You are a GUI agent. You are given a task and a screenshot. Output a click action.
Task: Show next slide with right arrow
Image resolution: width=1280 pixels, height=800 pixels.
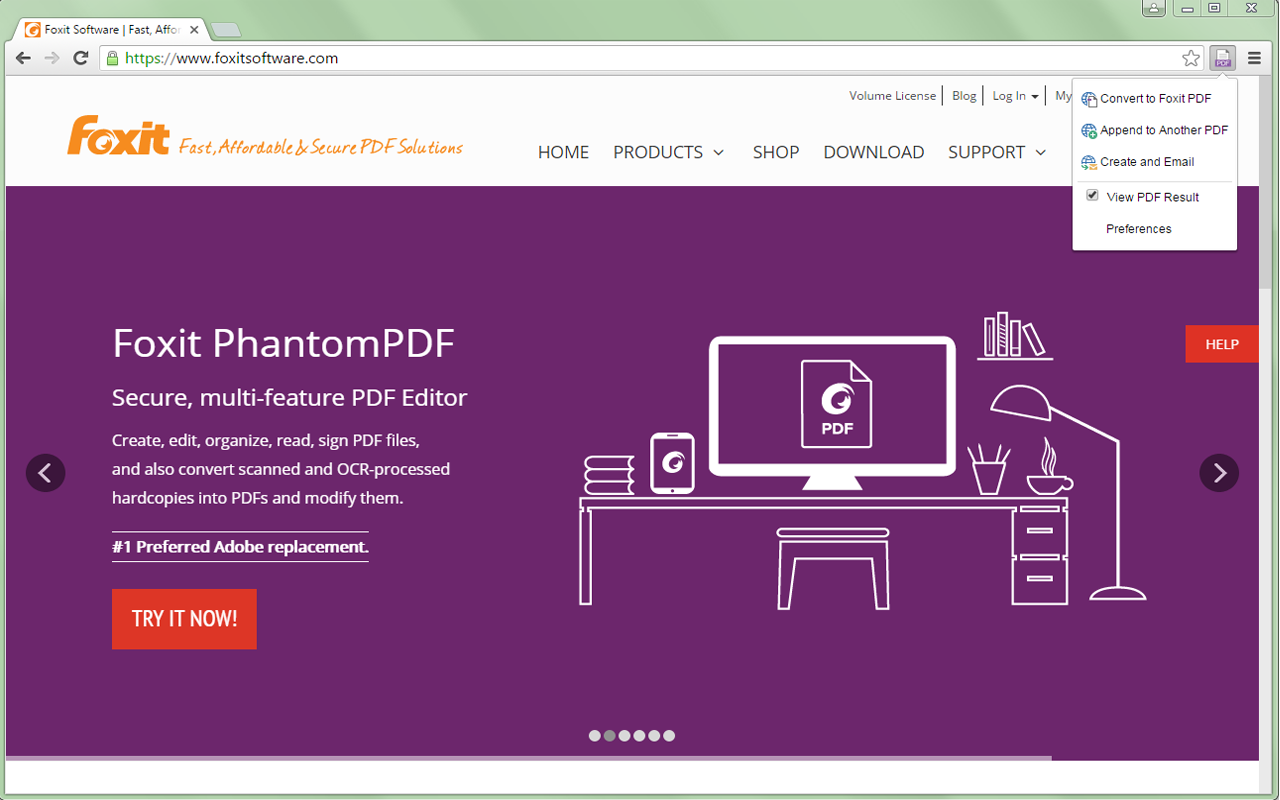coord(1218,473)
